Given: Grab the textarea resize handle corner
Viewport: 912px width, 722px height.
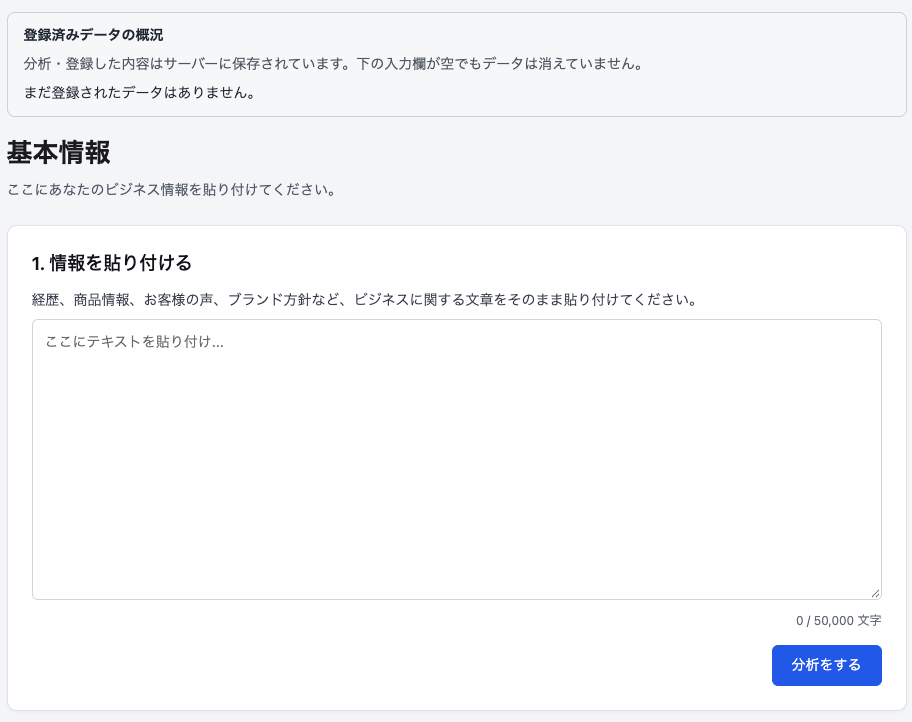Looking at the screenshot, I should click(x=875, y=593).
